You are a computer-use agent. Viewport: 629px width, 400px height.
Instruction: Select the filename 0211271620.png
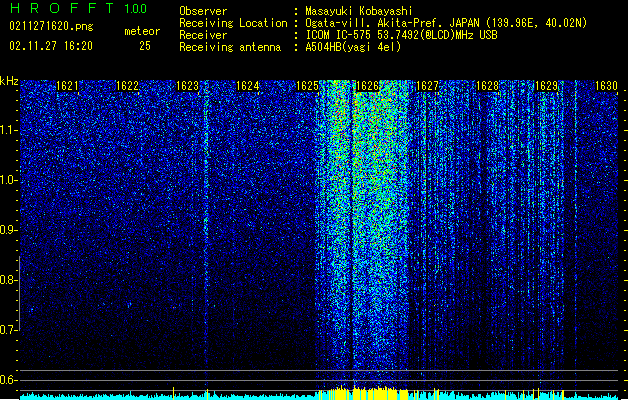51,26
